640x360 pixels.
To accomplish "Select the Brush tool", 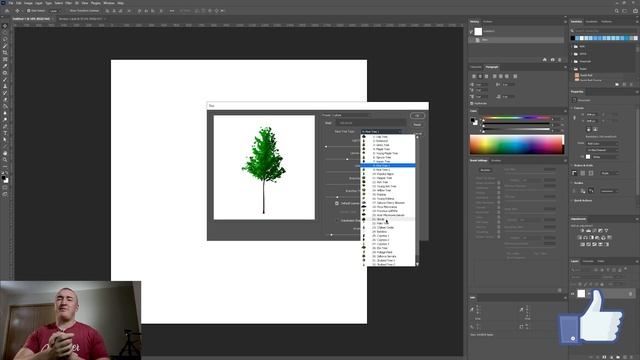I will click(5, 80).
